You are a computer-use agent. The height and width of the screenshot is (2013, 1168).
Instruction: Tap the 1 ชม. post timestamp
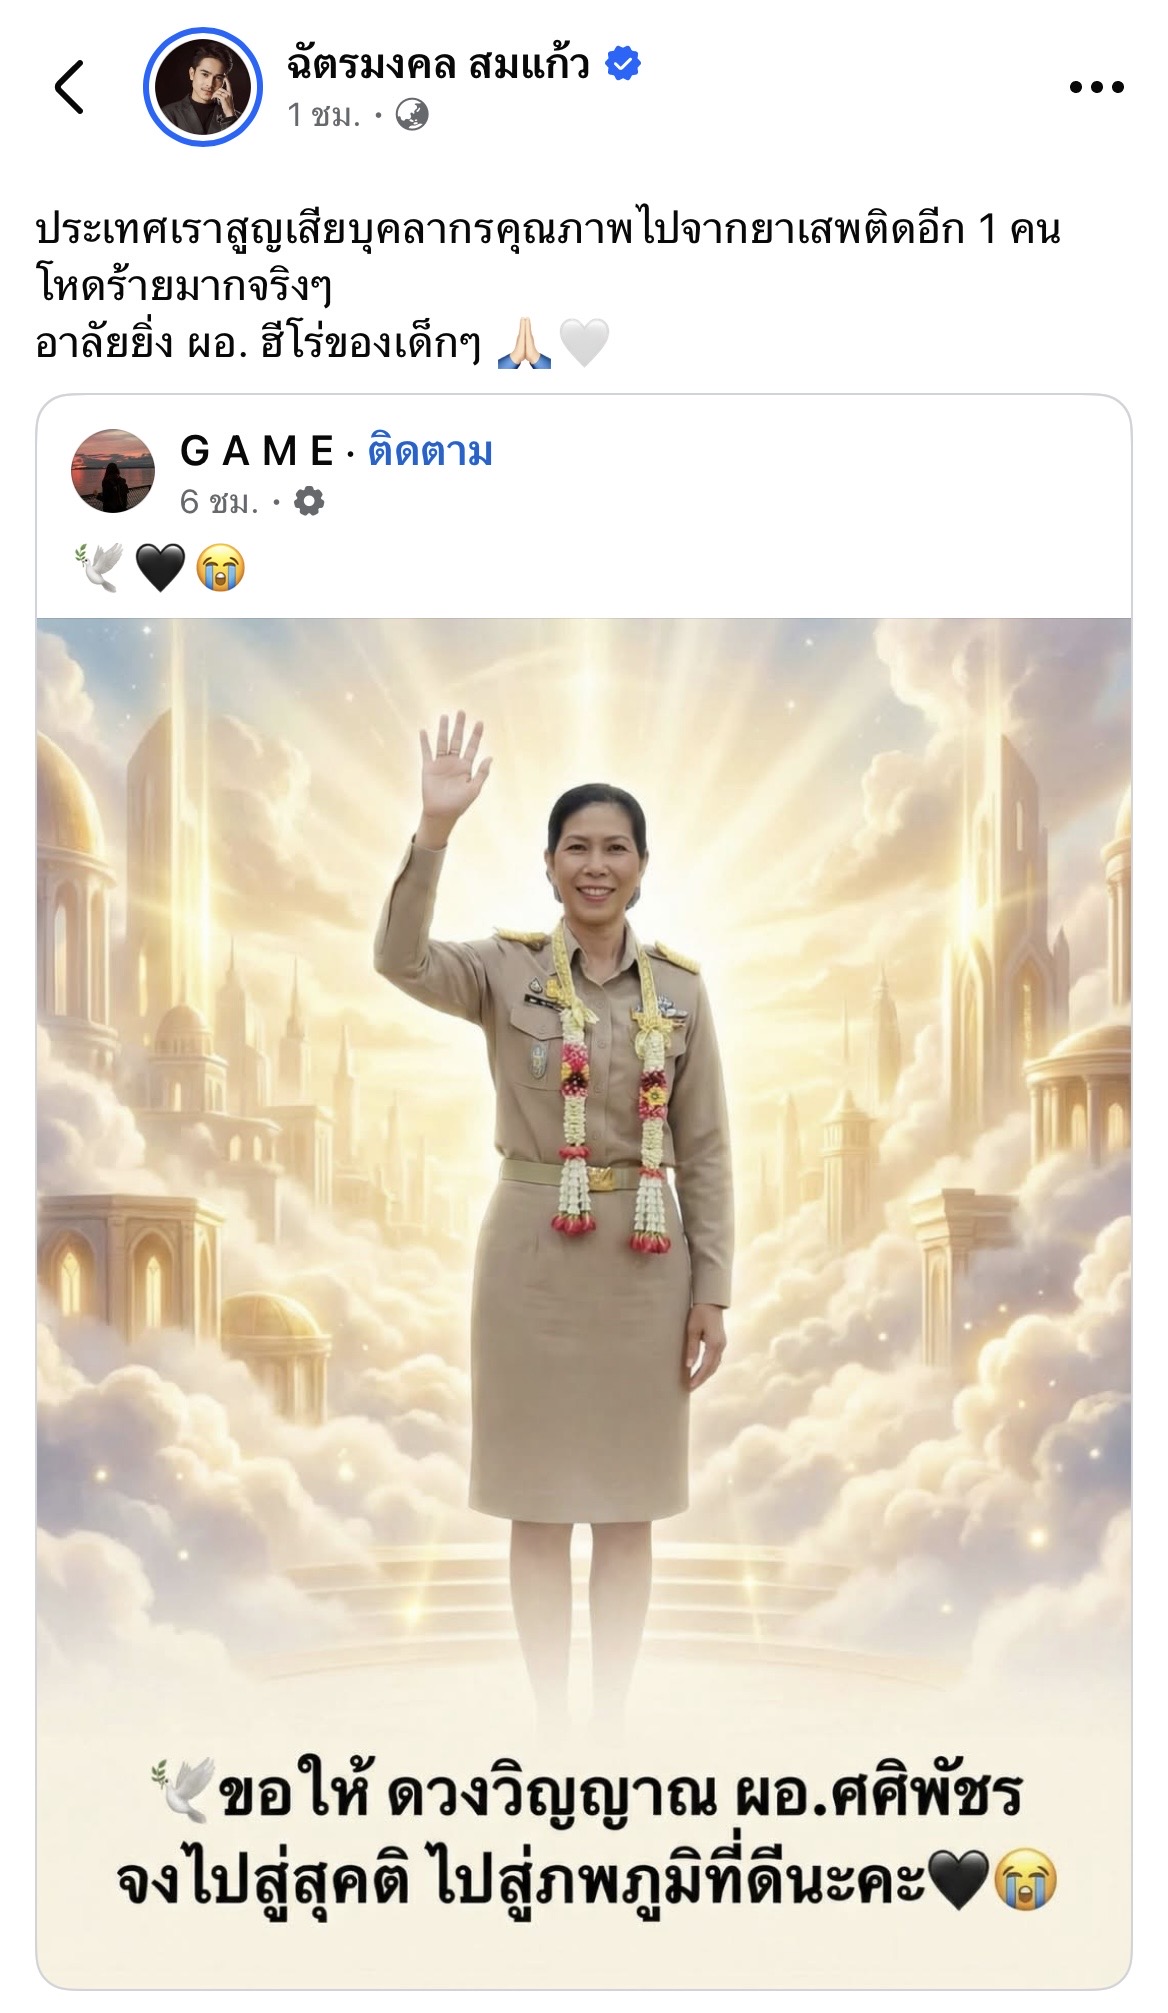(x=323, y=116)
